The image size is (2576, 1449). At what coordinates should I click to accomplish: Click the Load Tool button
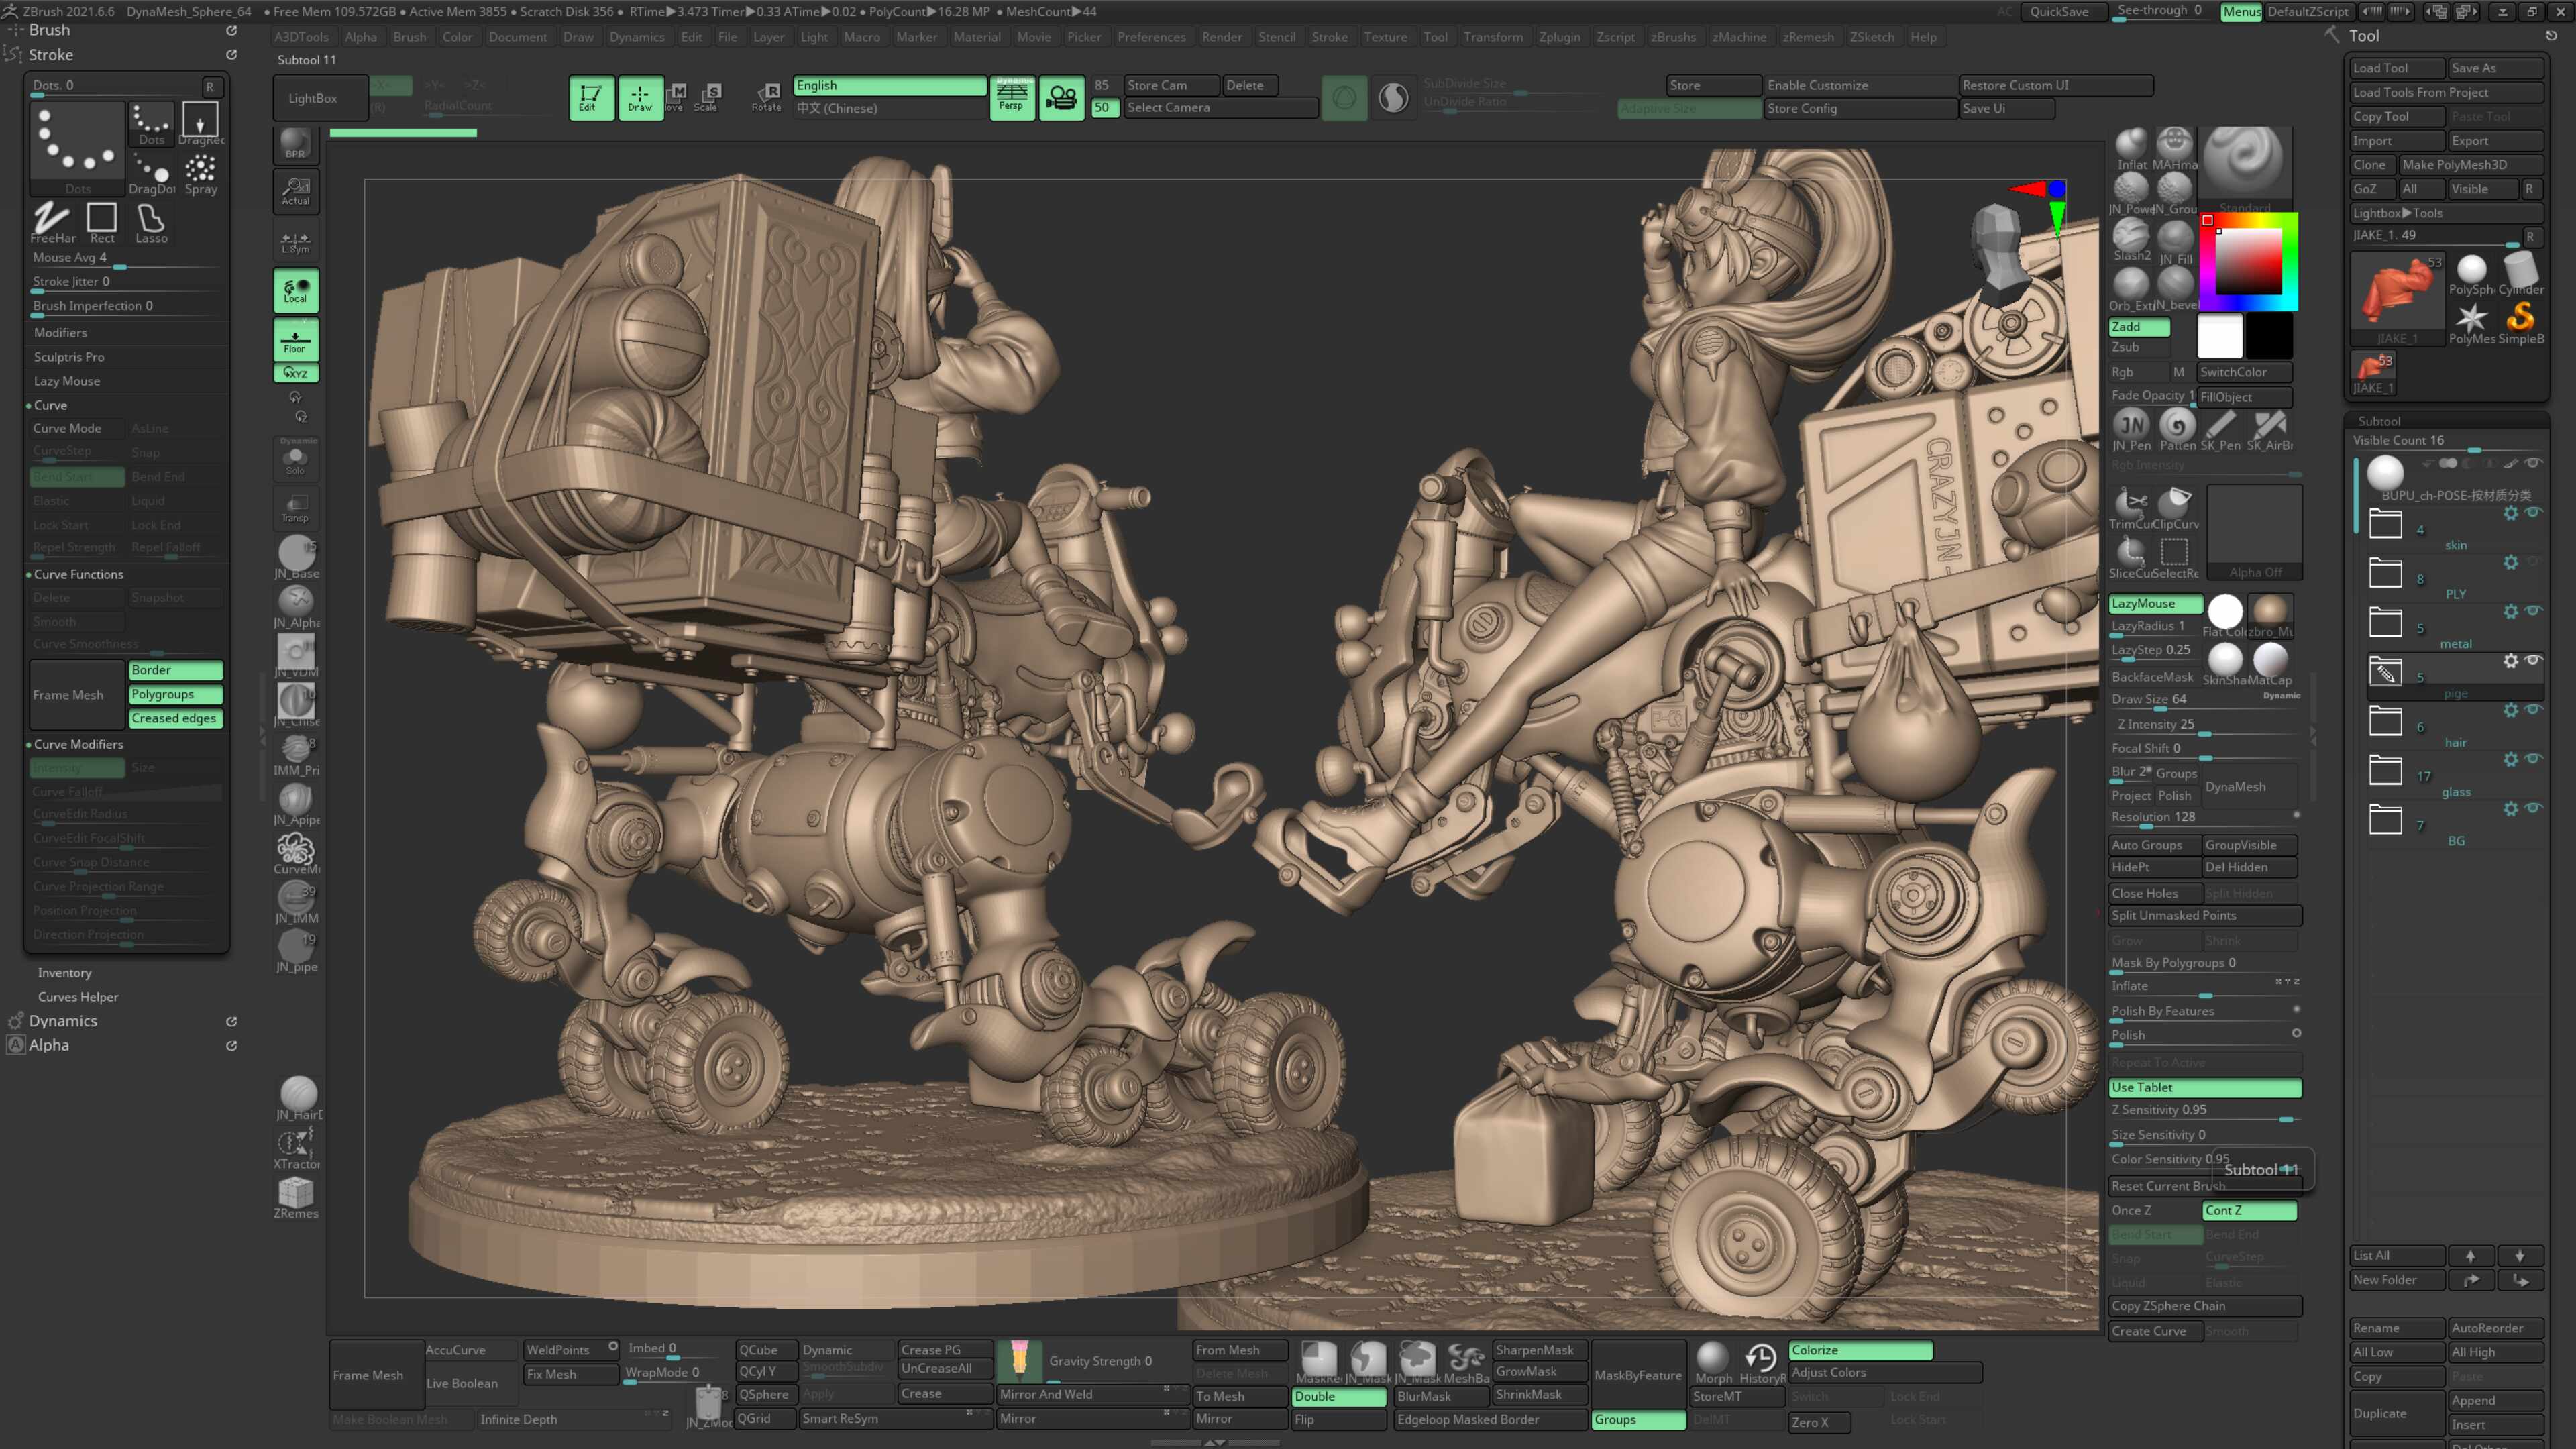pyautogui.click(x=2396, y=68)
